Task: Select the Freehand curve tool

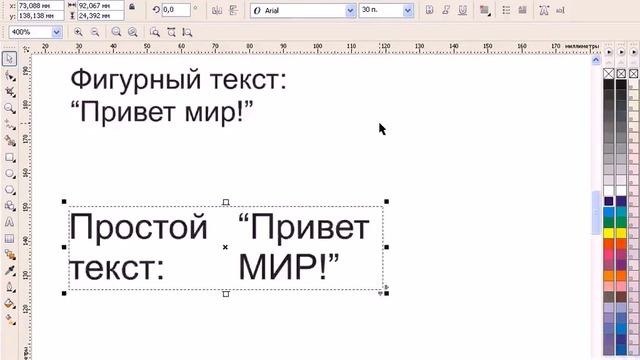Action: [x=10, y=124]
